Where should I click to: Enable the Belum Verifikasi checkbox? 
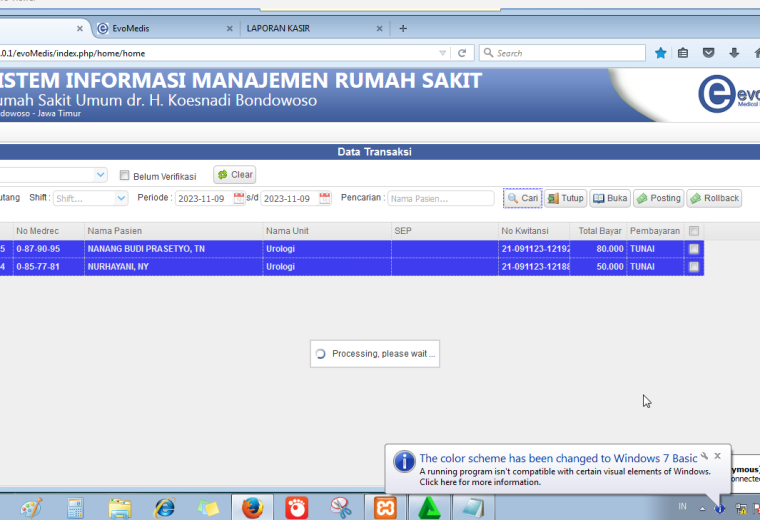tap(125, 175)
